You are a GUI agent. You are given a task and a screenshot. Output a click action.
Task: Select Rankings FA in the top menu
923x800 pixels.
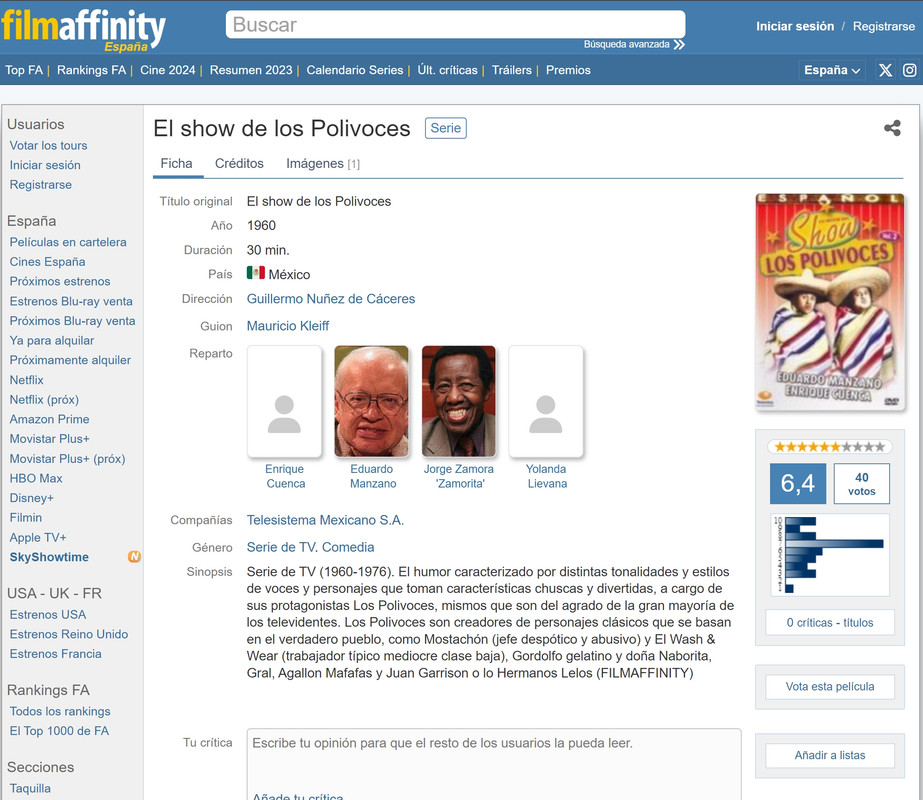click(x=91, y=70)
